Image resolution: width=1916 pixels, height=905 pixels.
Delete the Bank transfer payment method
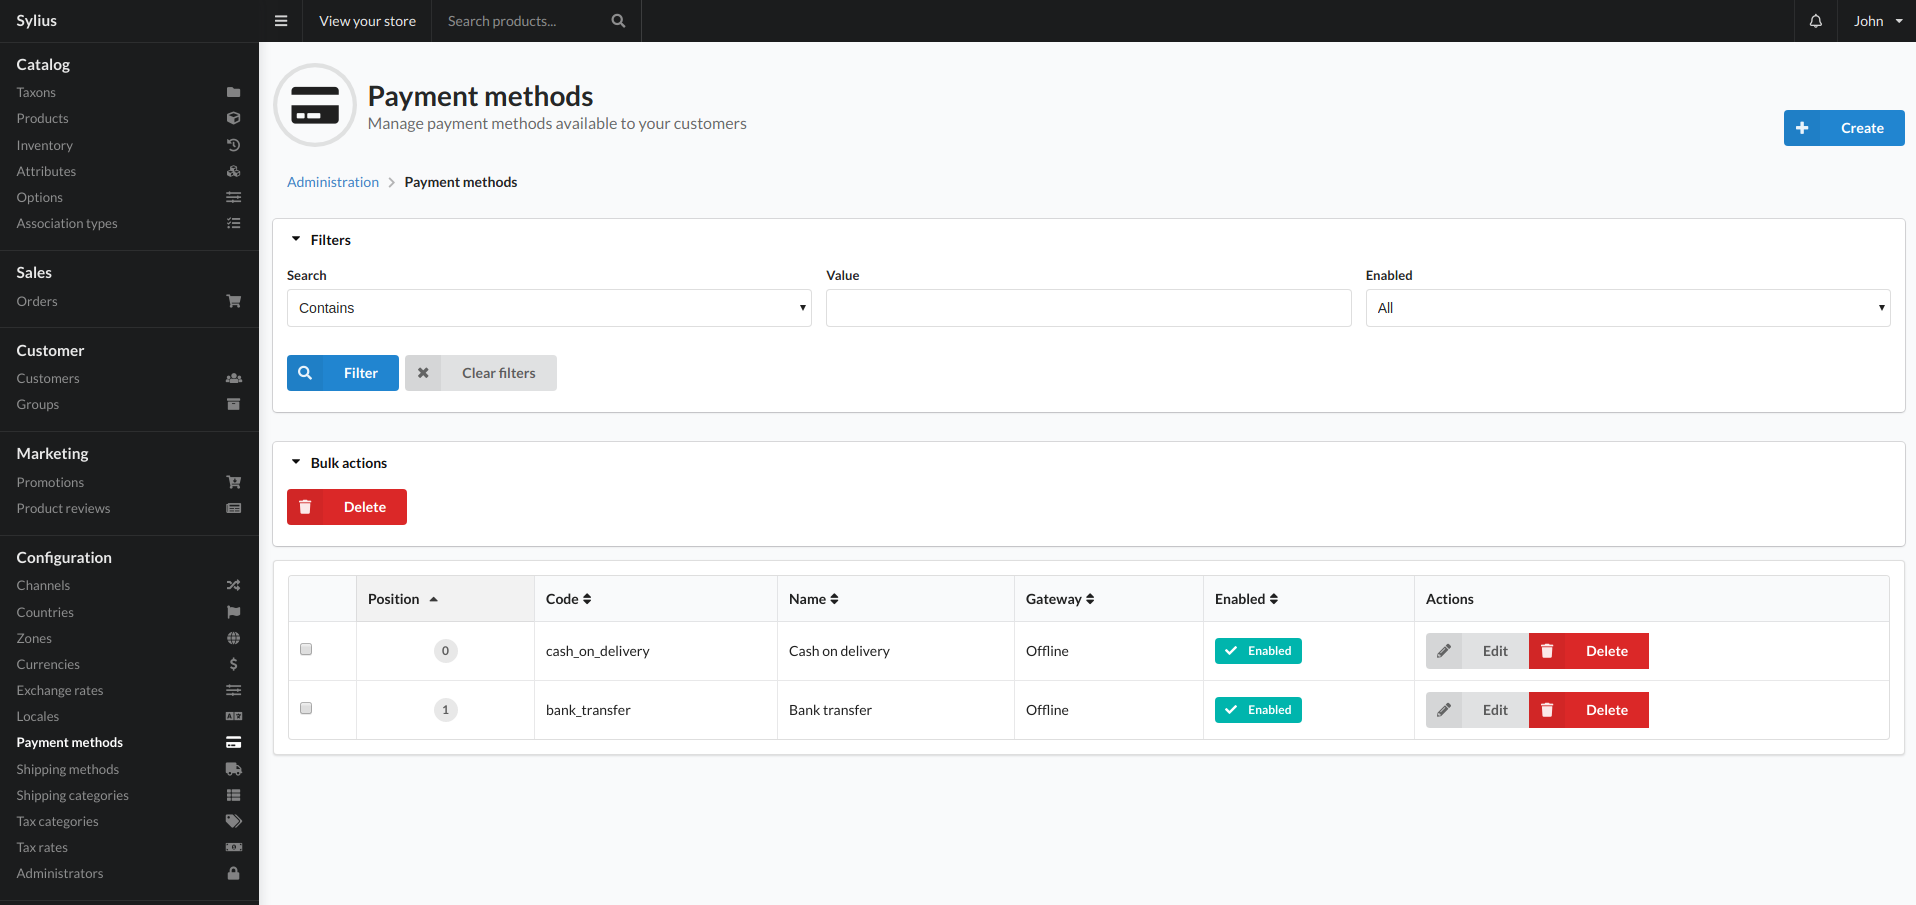(1589, 710)
